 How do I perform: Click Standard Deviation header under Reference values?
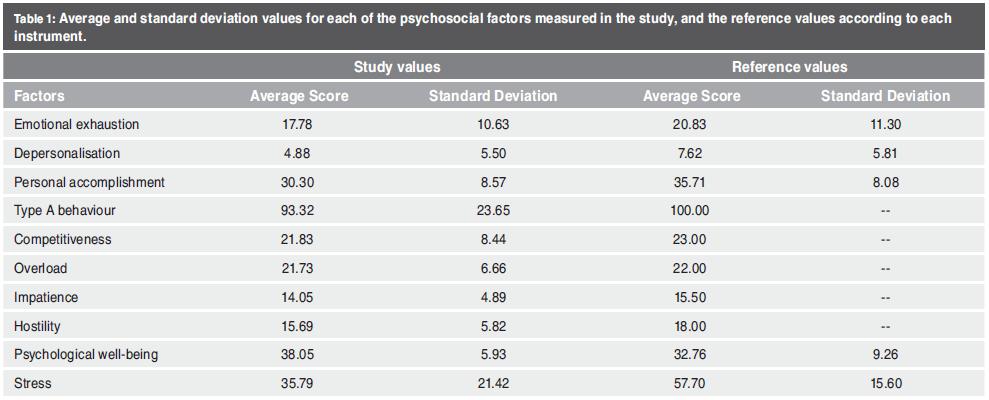885,96
